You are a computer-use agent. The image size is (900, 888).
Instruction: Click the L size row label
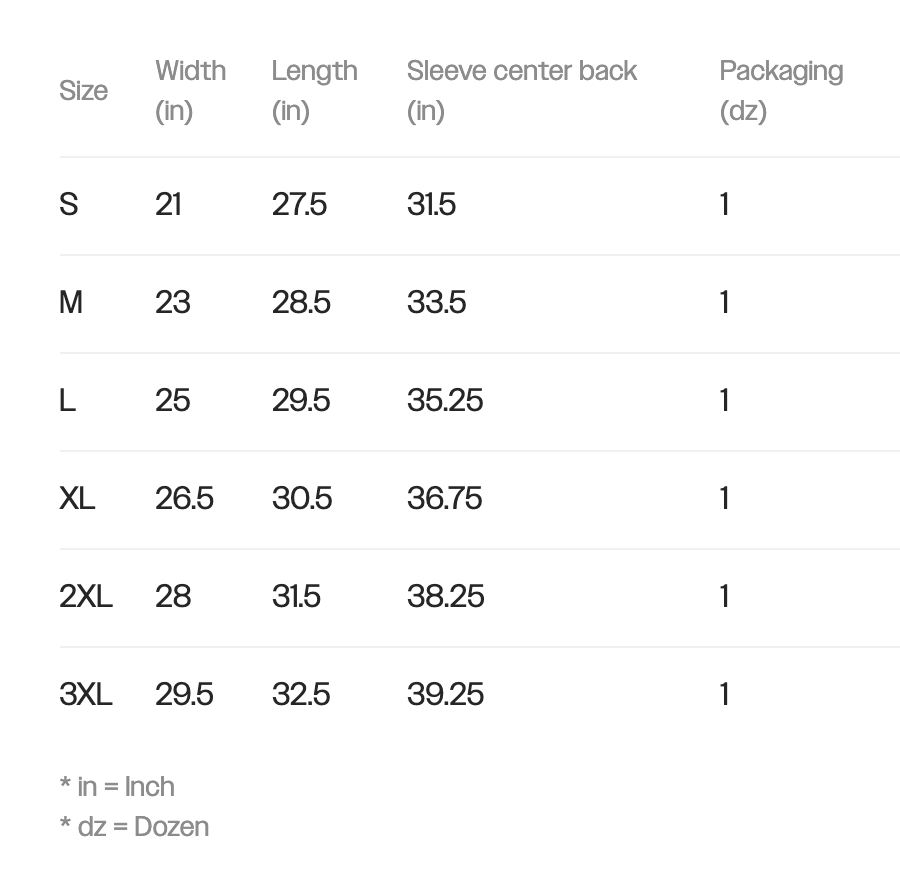(67, 401)
